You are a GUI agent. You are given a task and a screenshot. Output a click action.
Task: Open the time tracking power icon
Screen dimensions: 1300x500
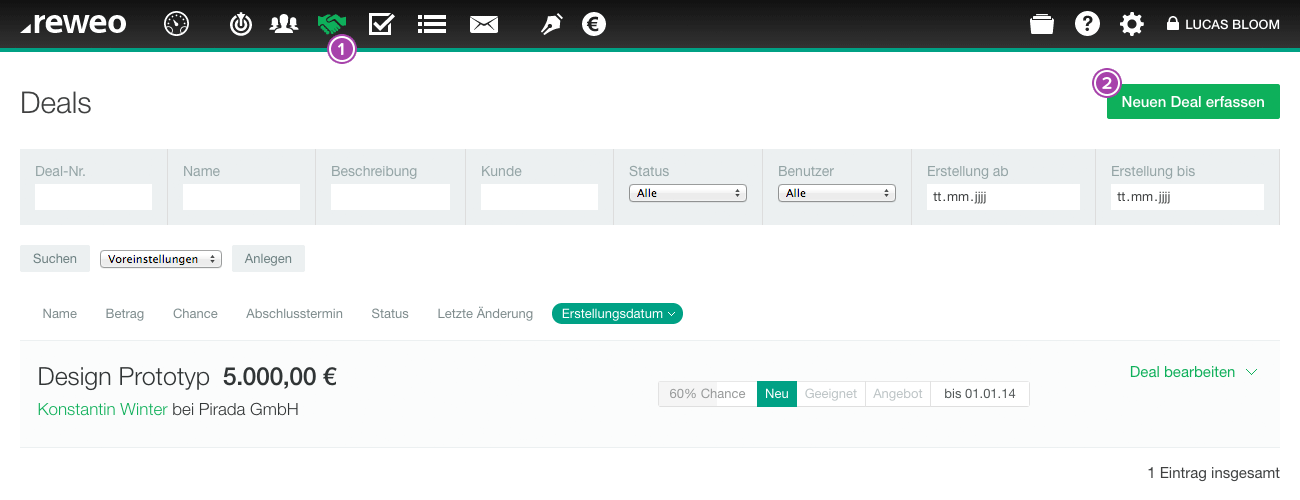(241, 24)
